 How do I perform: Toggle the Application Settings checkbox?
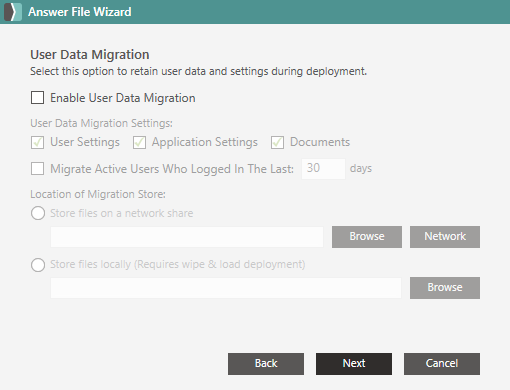pyautogui.click(x=139, y=142)
